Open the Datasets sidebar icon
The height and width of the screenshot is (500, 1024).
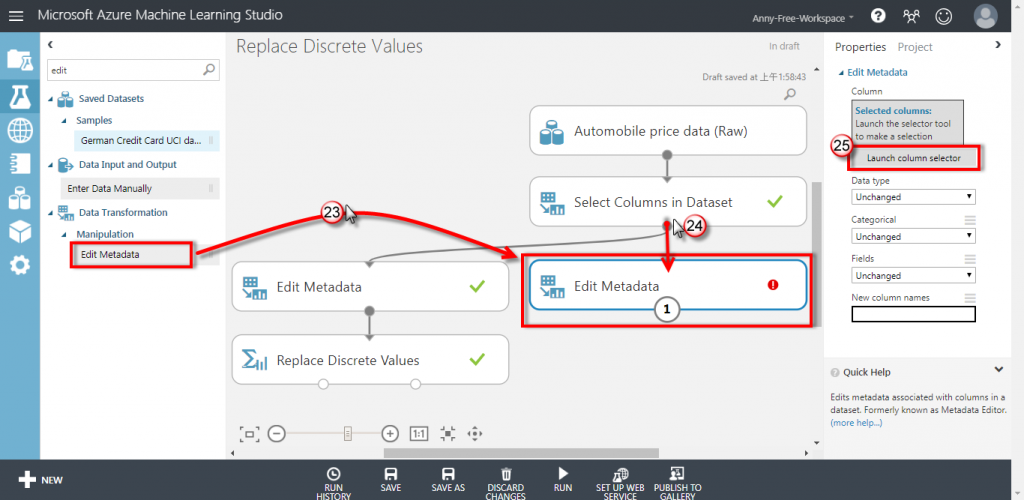20,198
